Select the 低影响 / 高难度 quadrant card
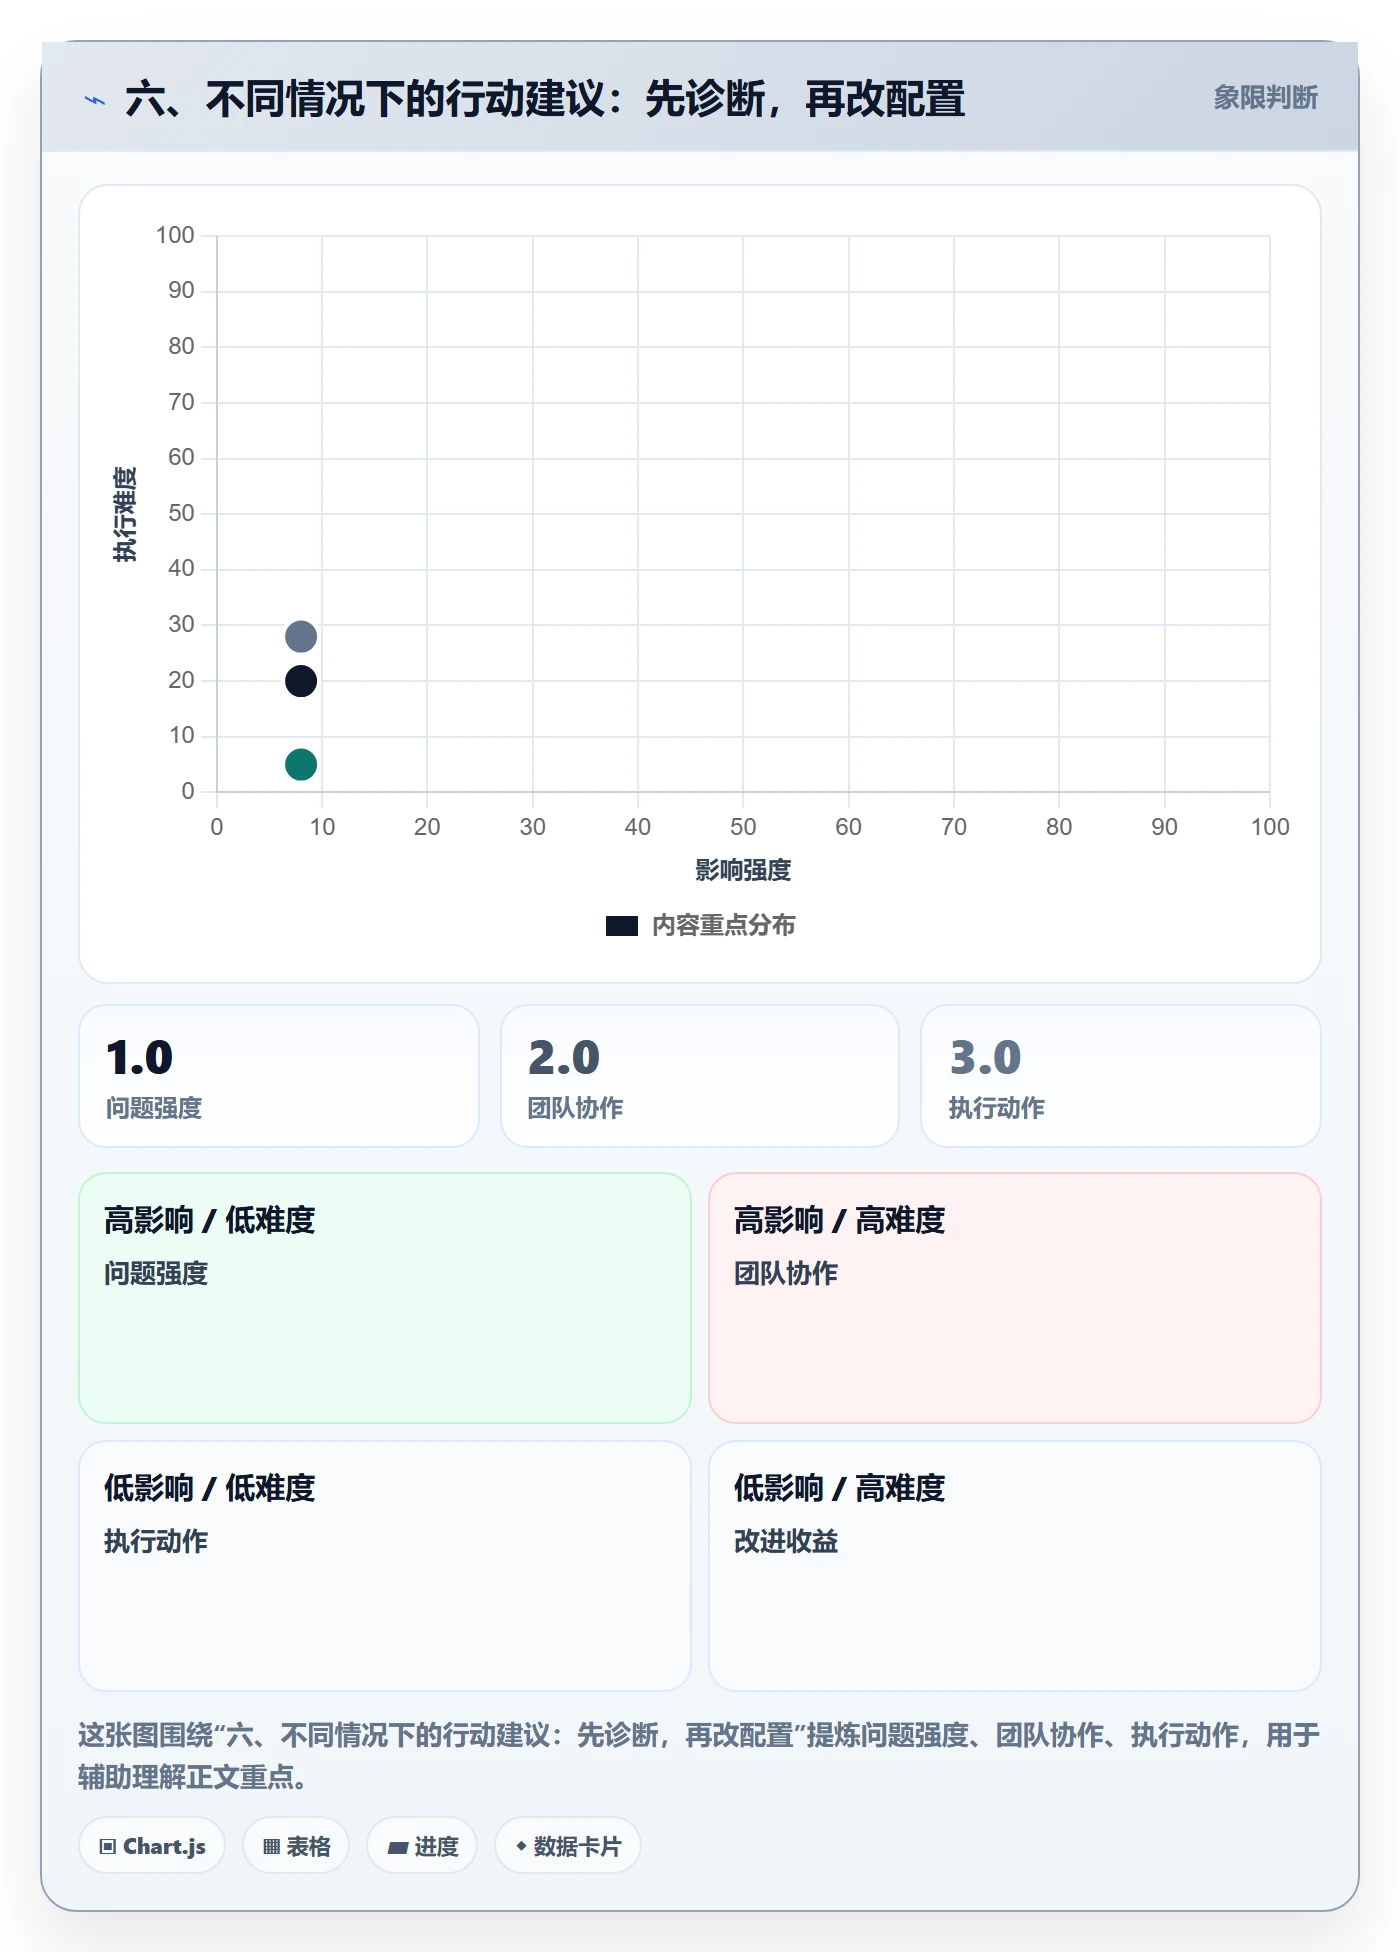The width and height of the screenshot is (1400, 1952). (x=1015, y=1566)
